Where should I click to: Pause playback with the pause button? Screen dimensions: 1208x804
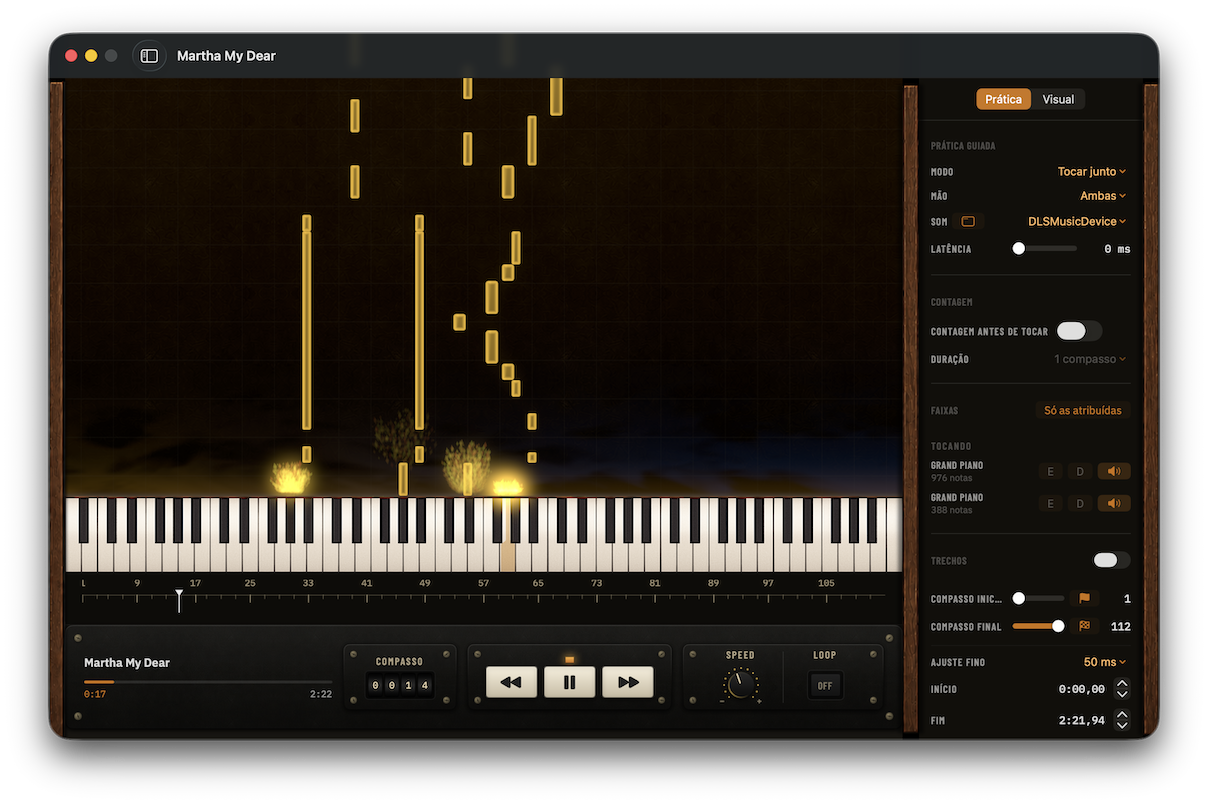pyautogui.click(x=569, y=682)
